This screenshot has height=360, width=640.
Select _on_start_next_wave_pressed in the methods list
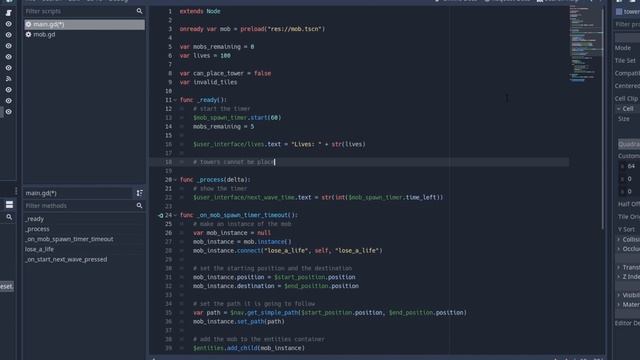66,260
